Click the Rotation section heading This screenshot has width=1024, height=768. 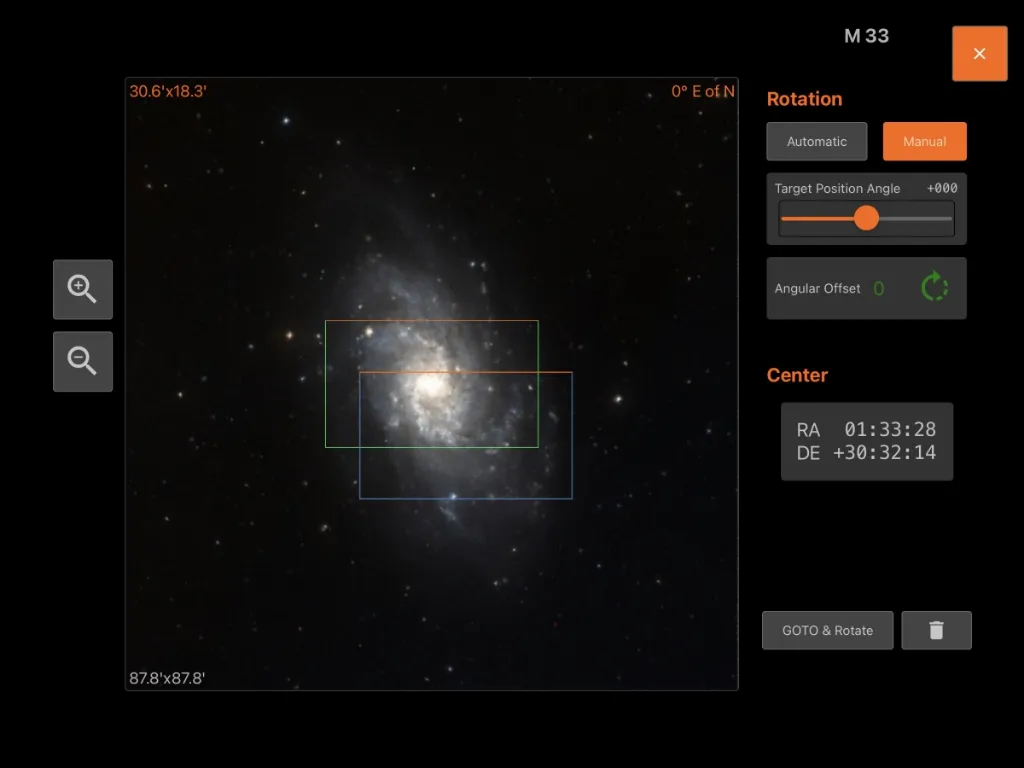805,99
